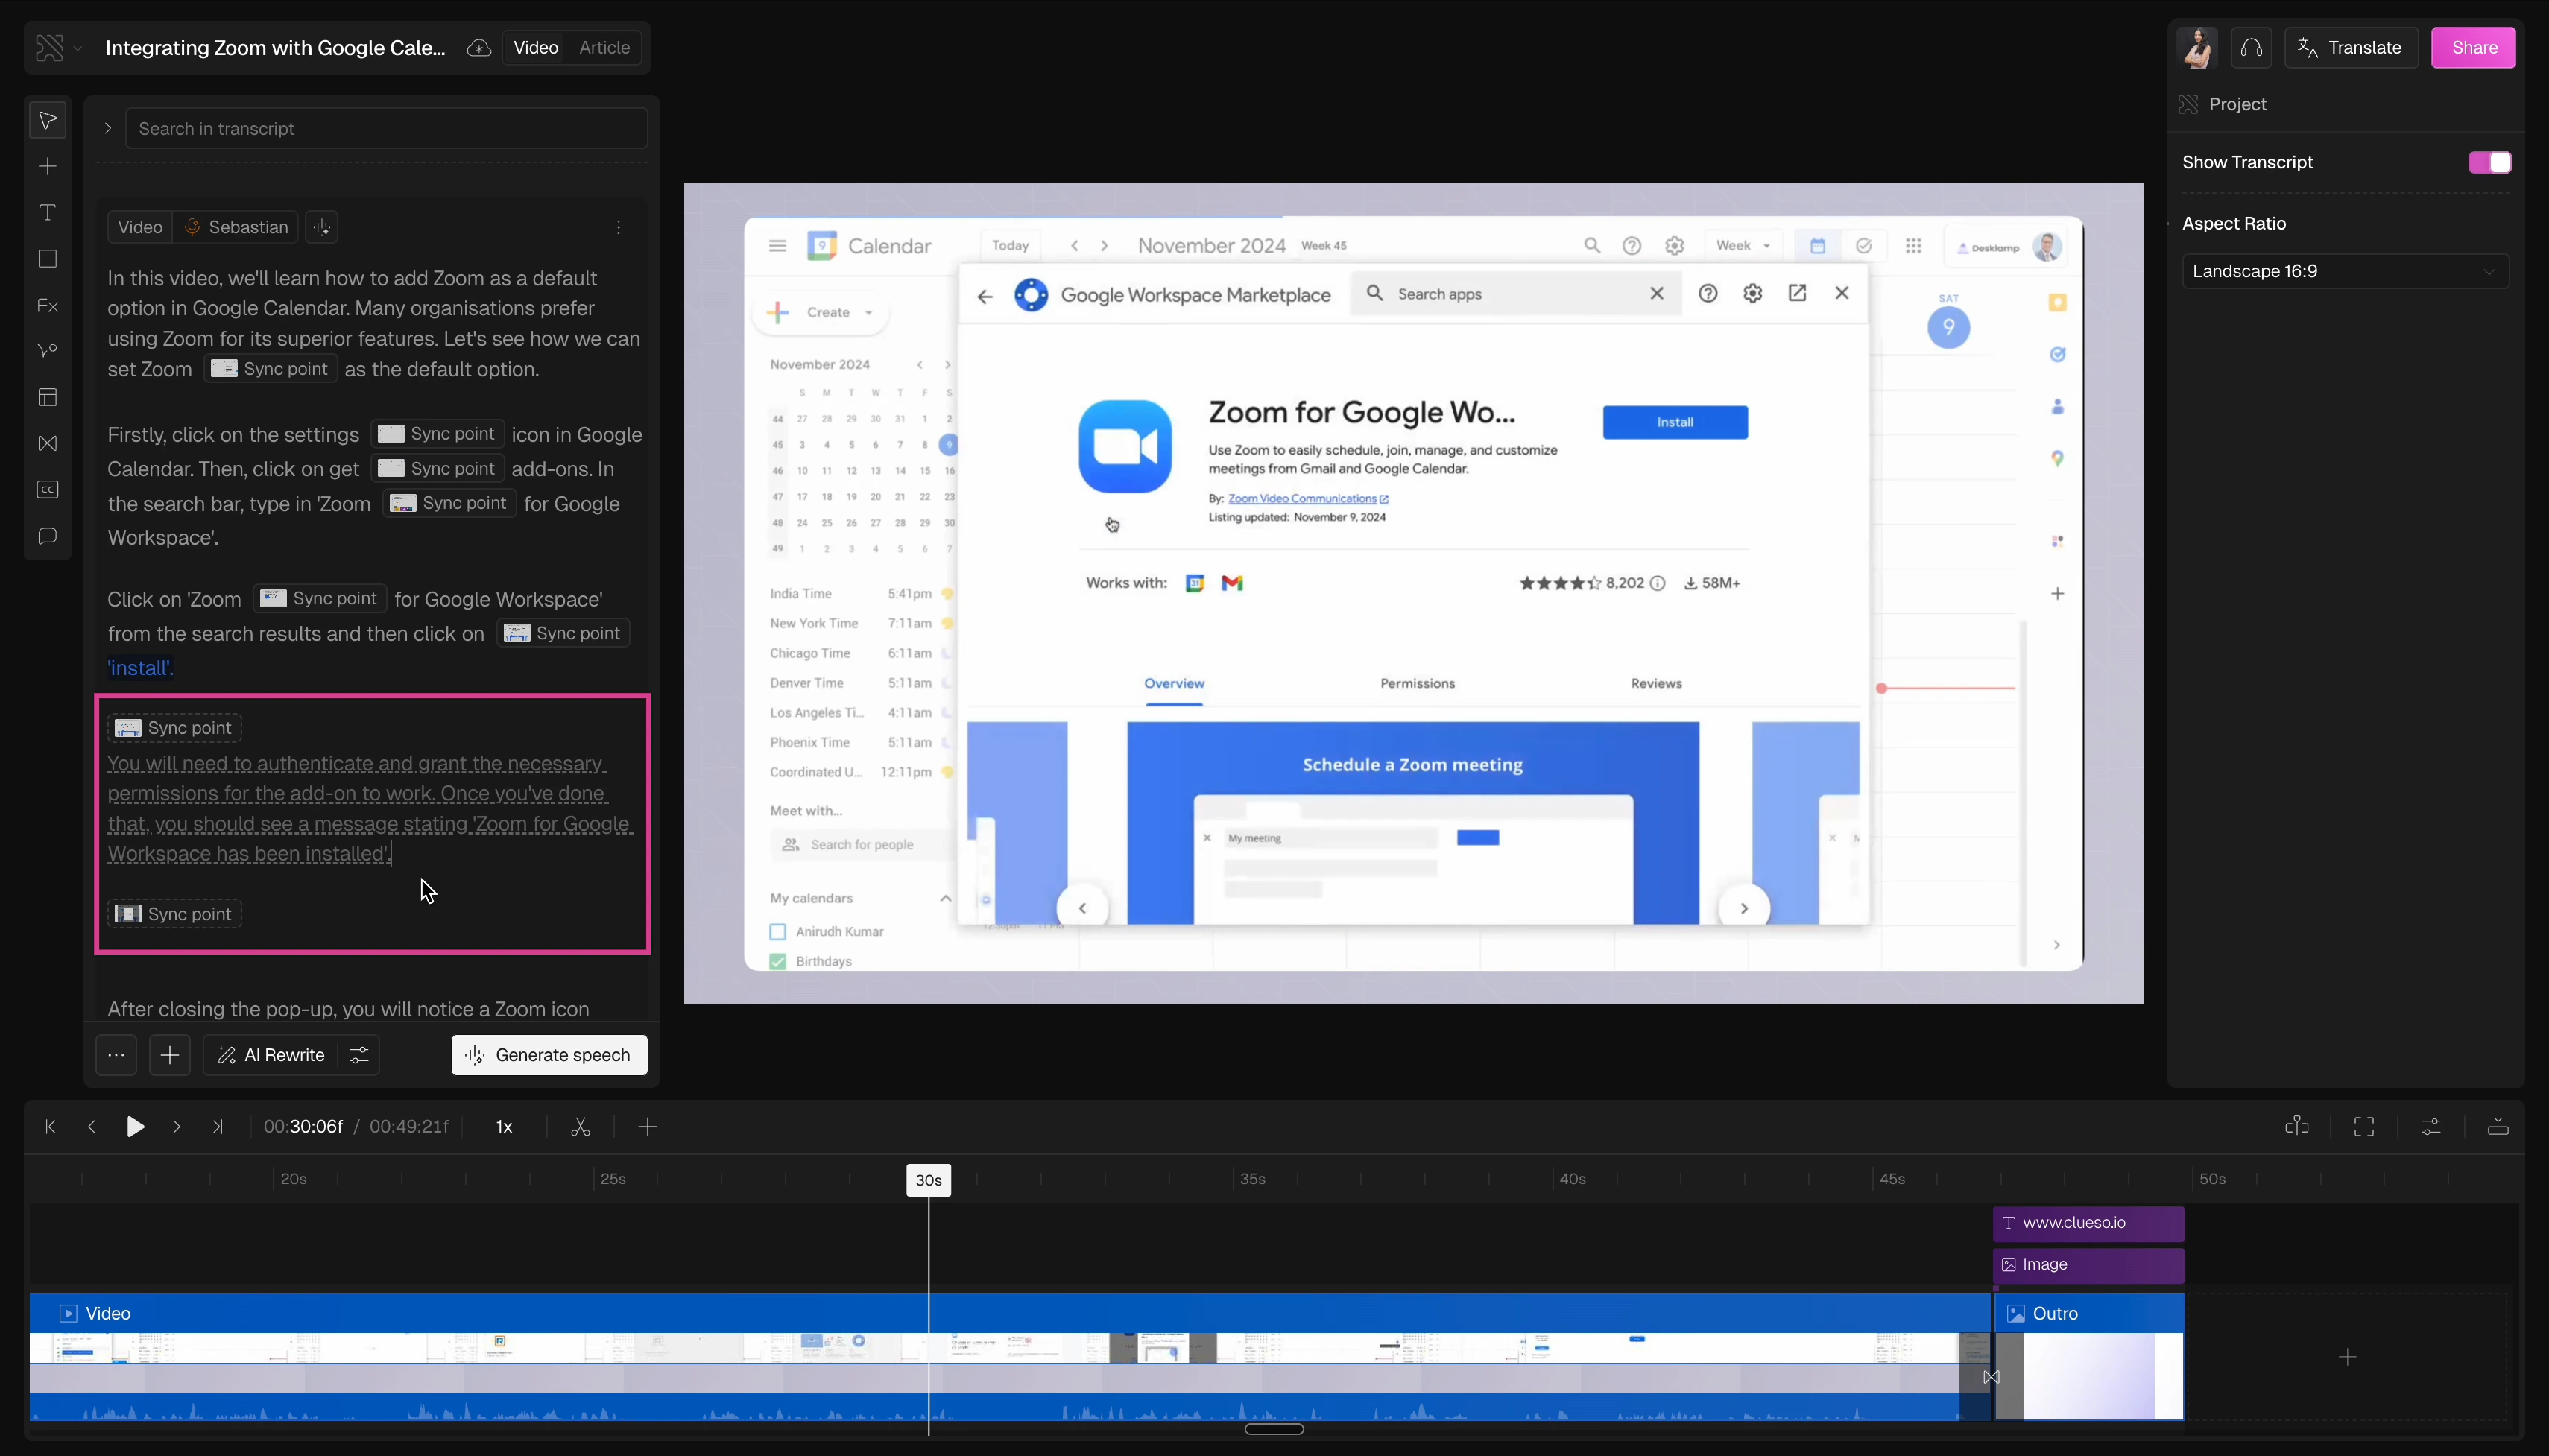Select the Text tool in left sidebar
This screenshot has height=1456, width=2549.
click(x=47, y=213)
